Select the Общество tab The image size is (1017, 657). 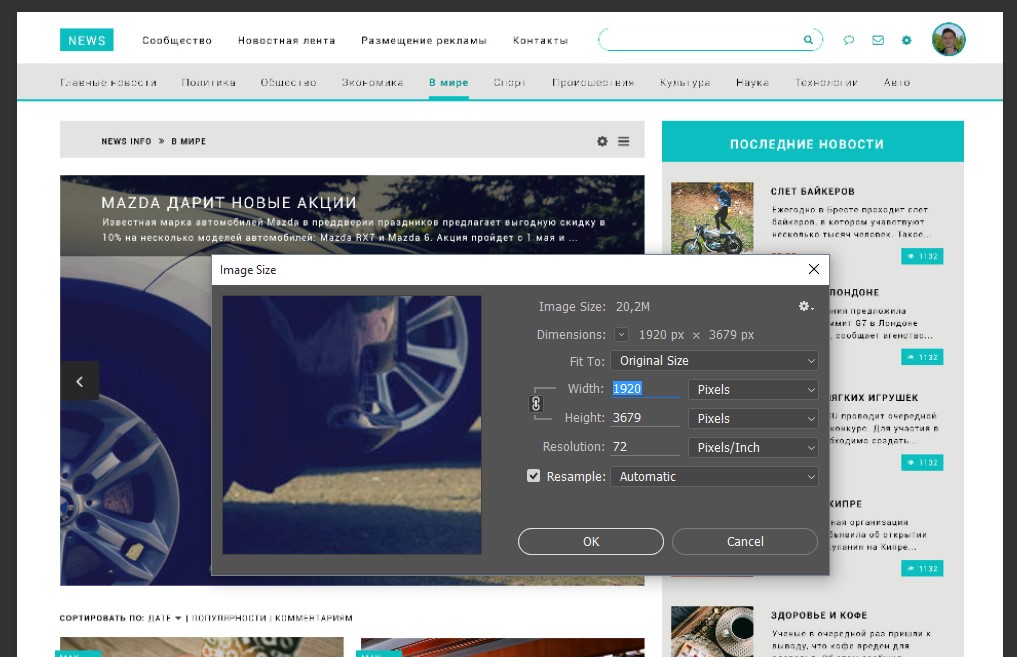click(289, 82)
